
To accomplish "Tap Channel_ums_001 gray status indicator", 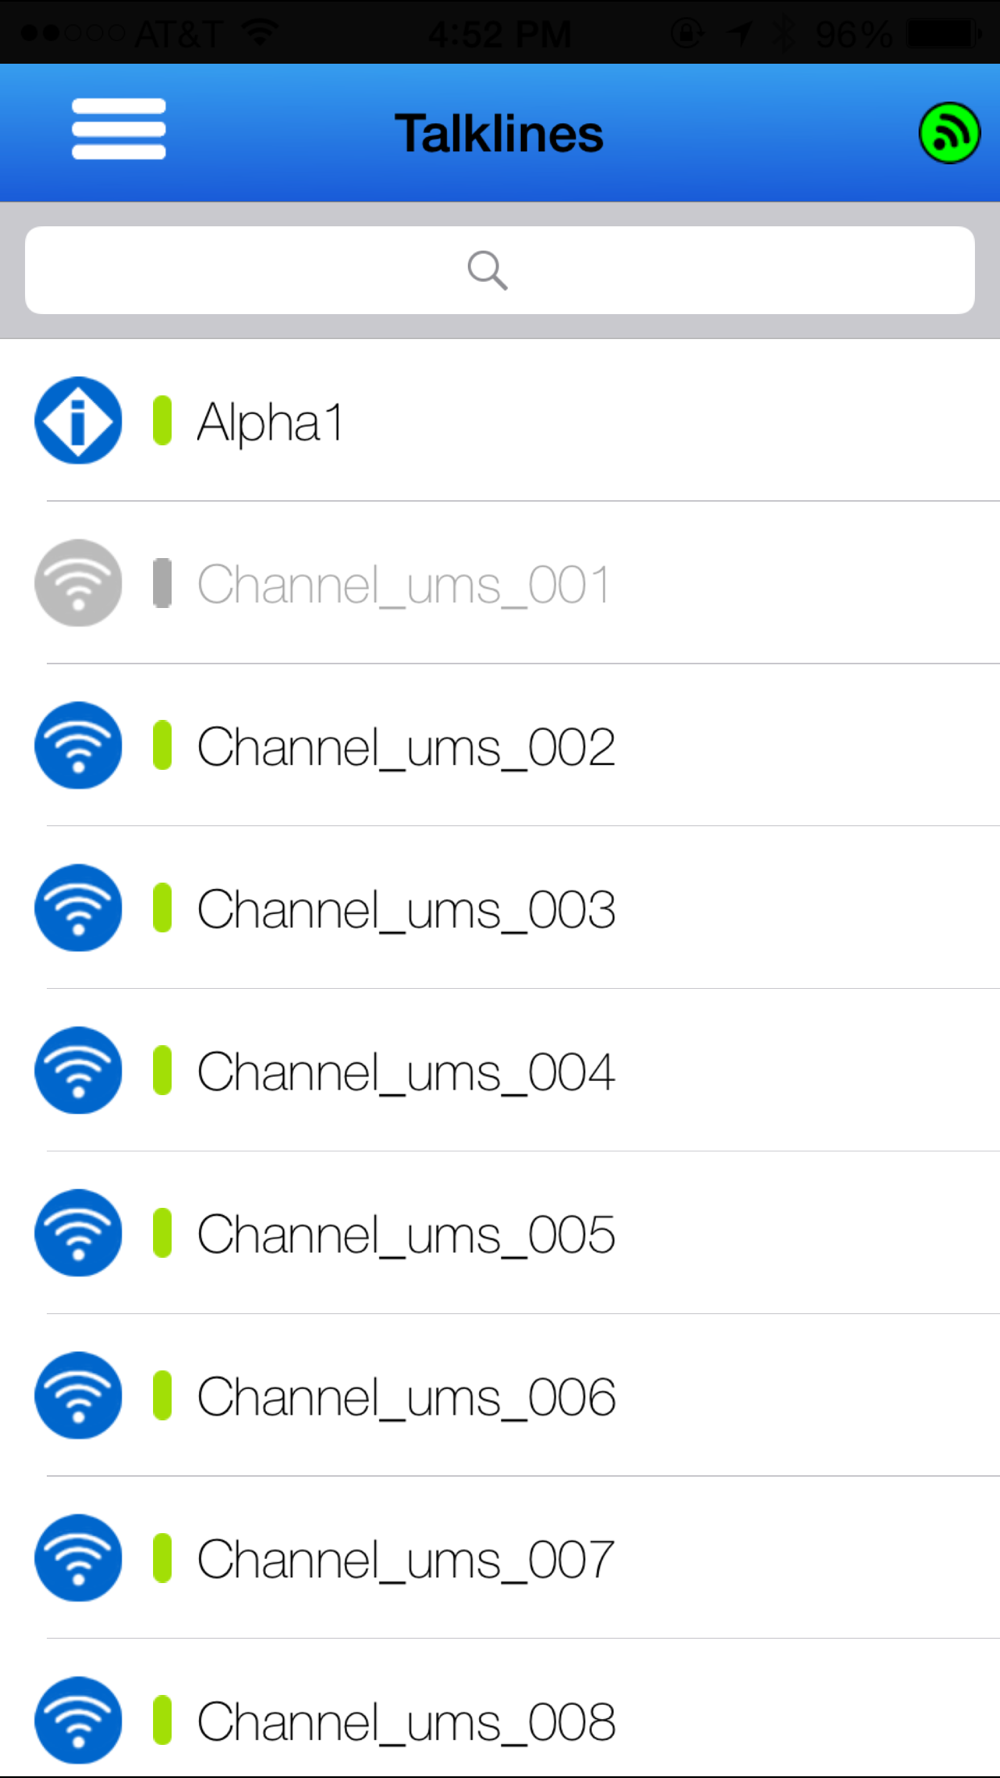I will click(x=162, y=583).
